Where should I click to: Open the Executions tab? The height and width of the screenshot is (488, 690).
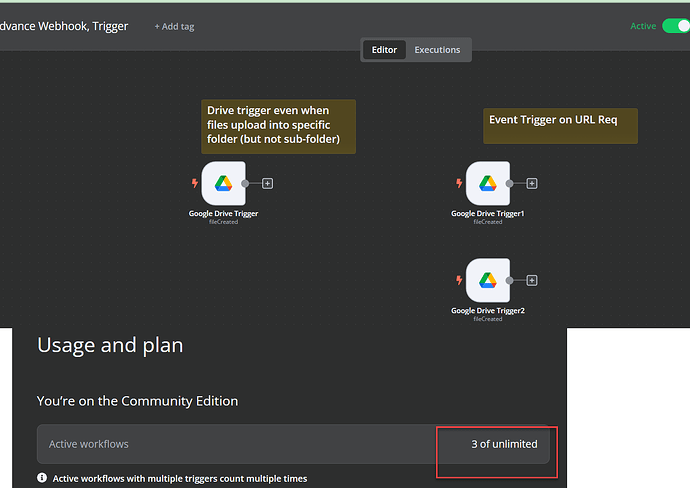(x=437, y=50)
